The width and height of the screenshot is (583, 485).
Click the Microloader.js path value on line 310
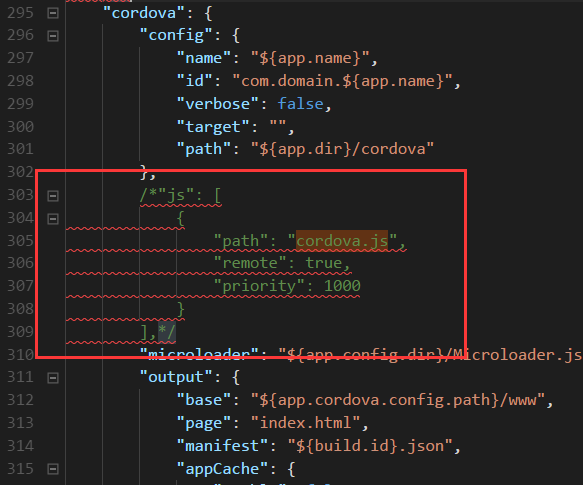[x=431, y=355]
